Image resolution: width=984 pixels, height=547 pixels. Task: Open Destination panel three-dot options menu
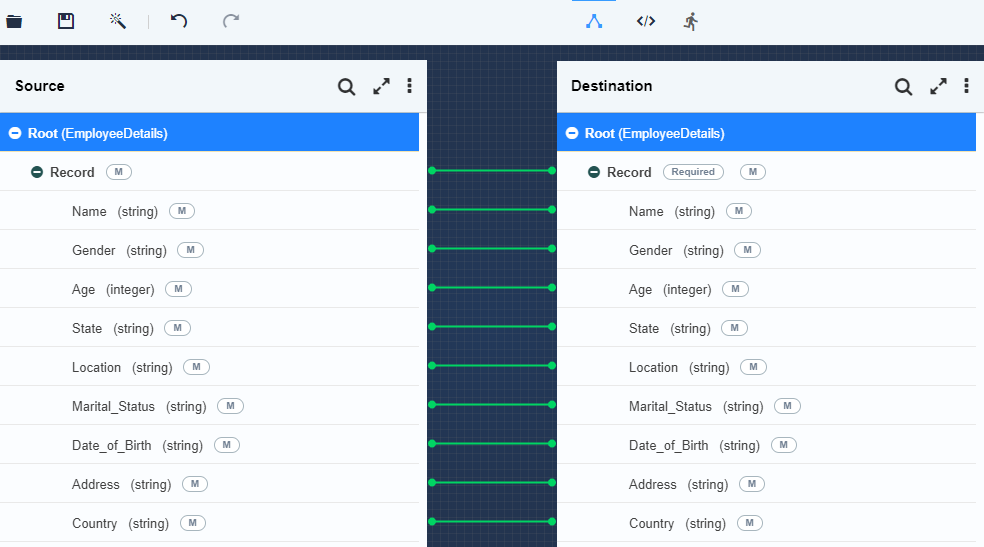pyautogui.click(x=966, y=86)
